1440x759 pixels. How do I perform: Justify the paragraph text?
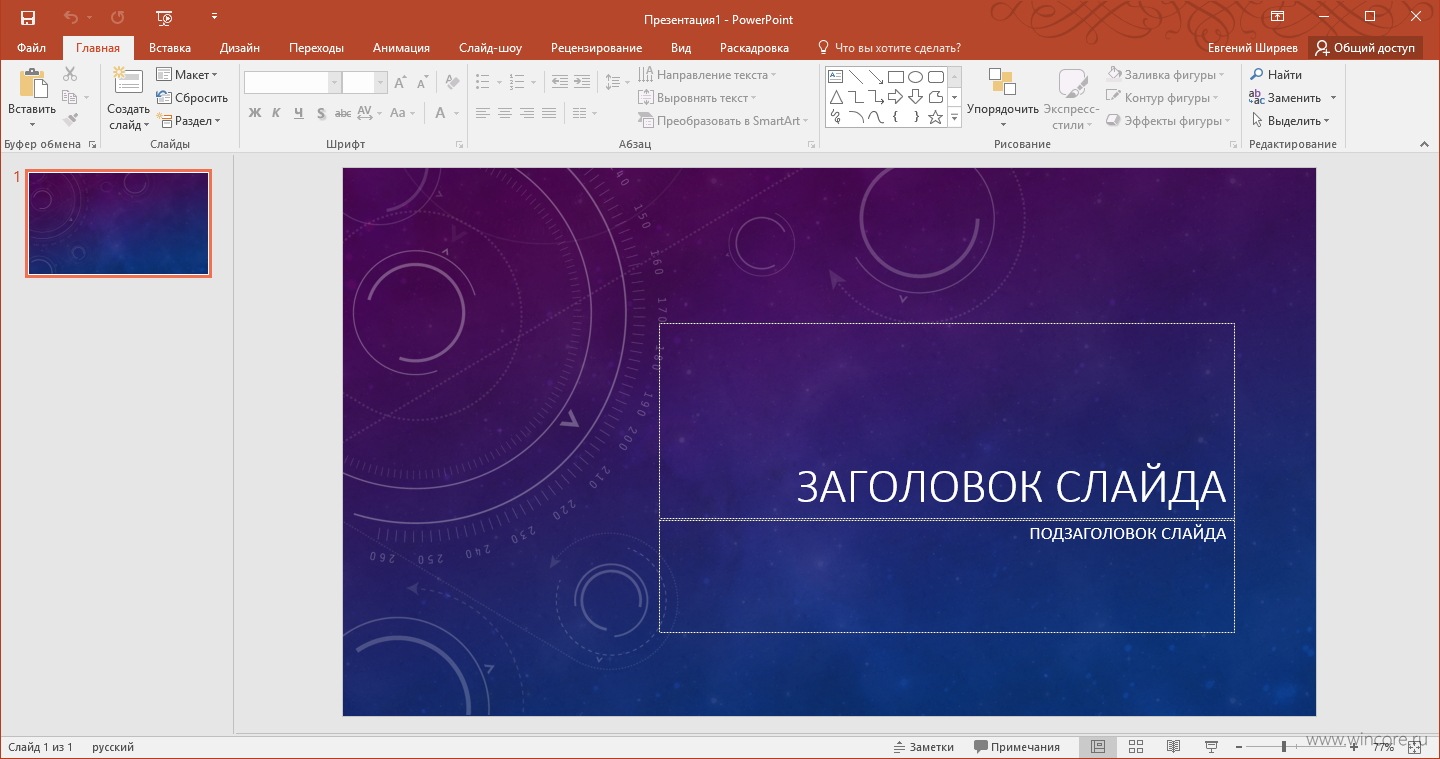coord(549,114)
